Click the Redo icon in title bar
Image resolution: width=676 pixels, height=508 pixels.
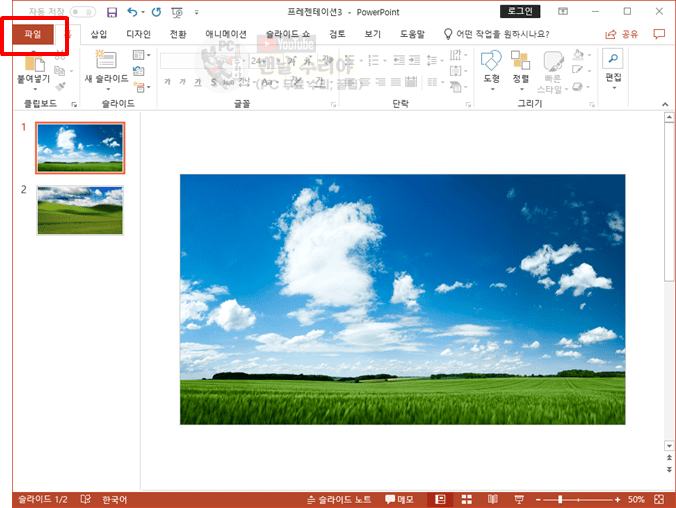(156, 12)
